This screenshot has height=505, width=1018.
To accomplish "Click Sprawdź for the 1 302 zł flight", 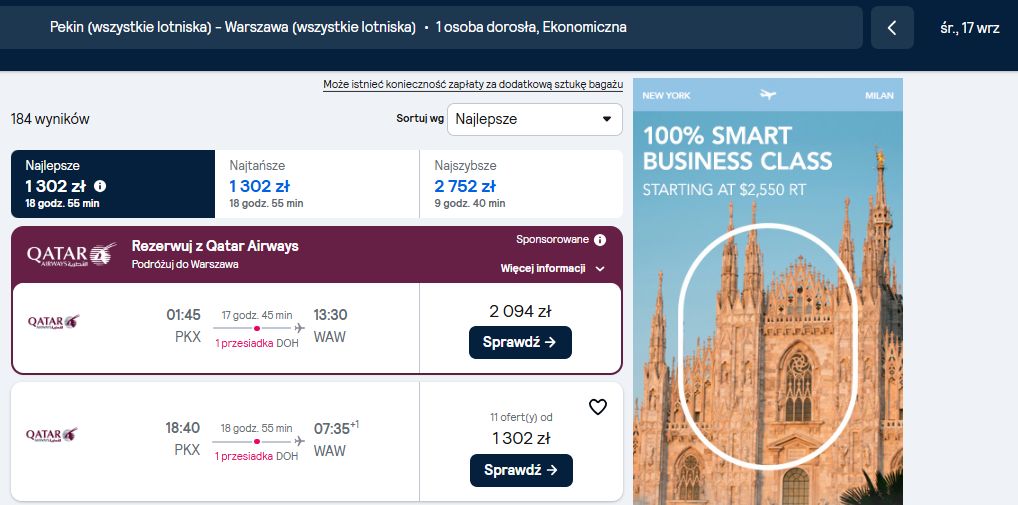I will [521, 471].
